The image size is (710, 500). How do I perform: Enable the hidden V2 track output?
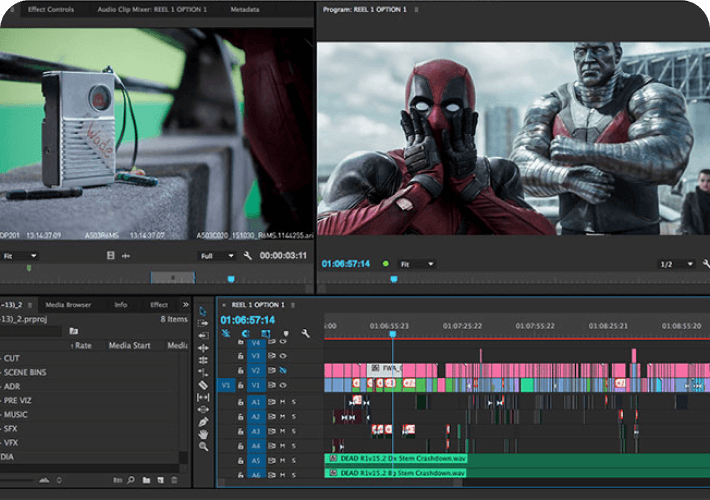pyautogui.click(x=283, y=370)
